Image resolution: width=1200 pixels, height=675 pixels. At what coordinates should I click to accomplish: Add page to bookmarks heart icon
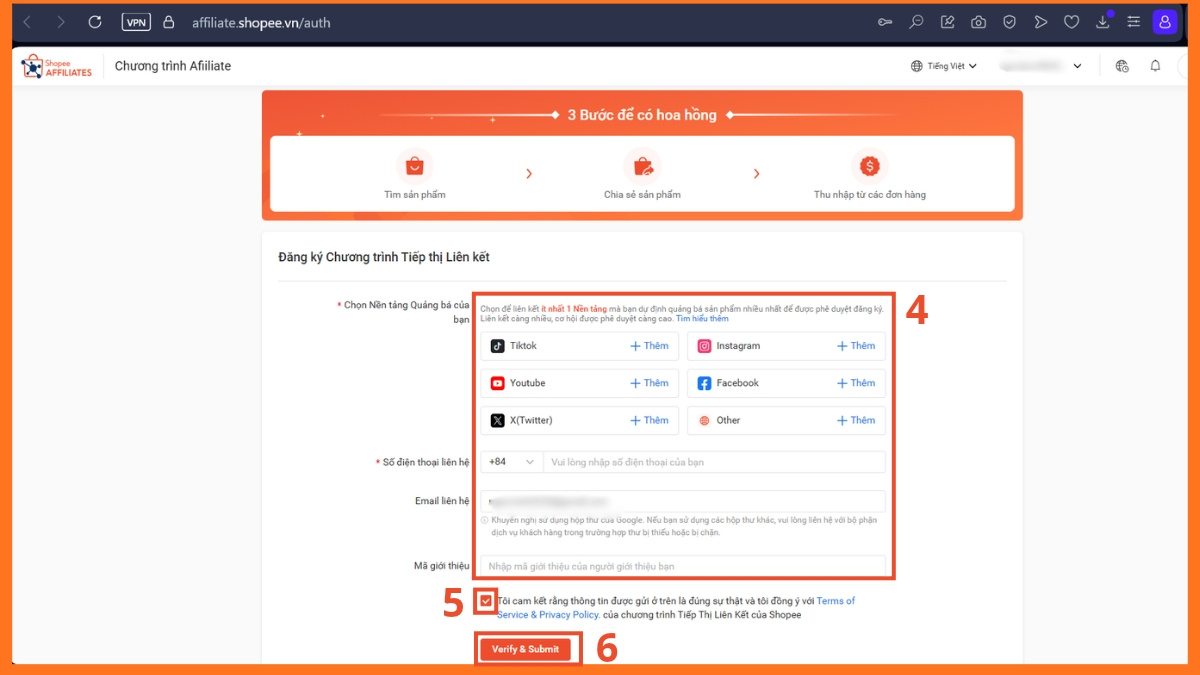click(x=1071, y=22)
